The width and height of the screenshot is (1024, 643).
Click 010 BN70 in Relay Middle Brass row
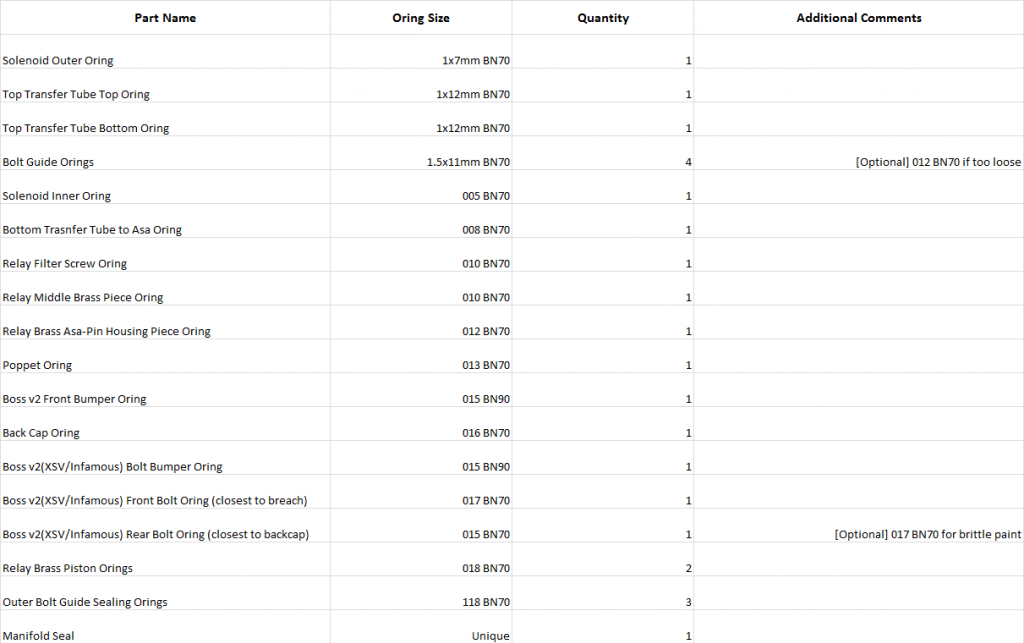421,290
